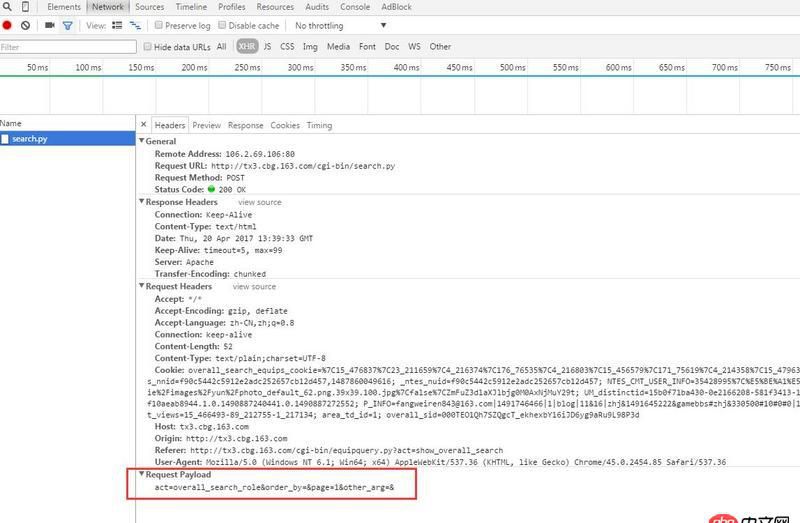Collapse the Request Headers section
The height and width of the screenshot is (523, 800).
pos(141,286)
